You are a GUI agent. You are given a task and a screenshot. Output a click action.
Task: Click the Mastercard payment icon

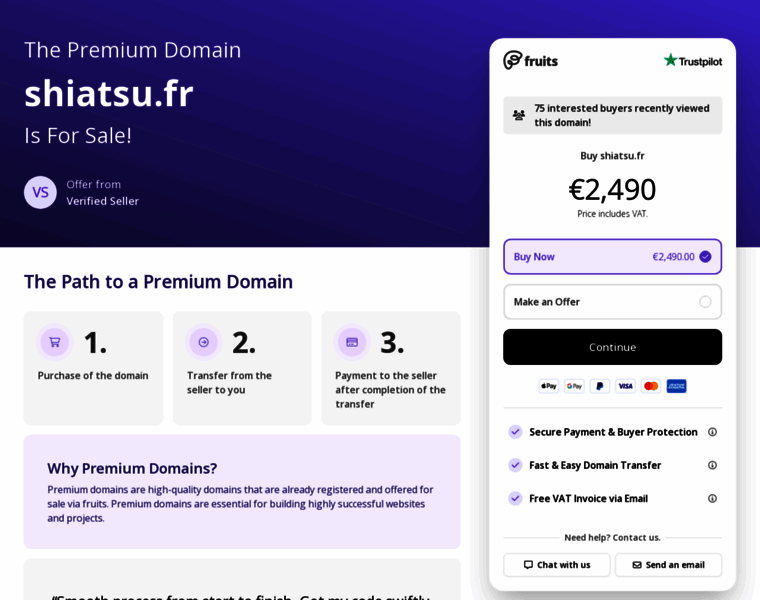[x=651, y=386]
